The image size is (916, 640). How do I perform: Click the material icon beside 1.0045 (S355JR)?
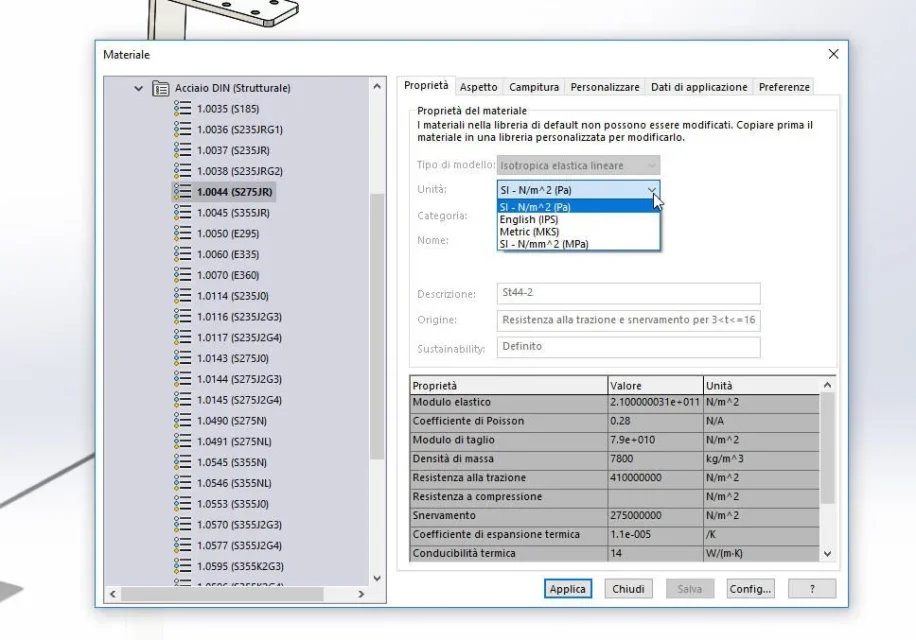click(x=182, y=213)
